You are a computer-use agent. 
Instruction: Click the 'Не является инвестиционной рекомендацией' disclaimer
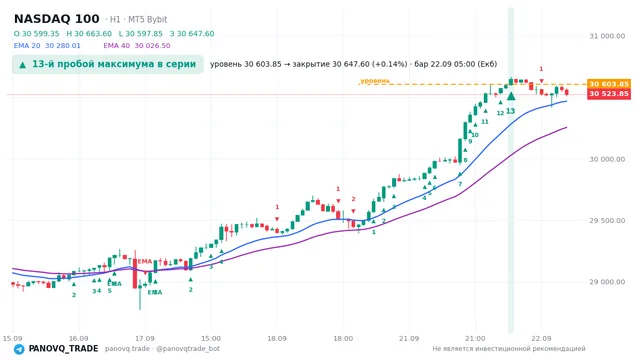point(509,349)
